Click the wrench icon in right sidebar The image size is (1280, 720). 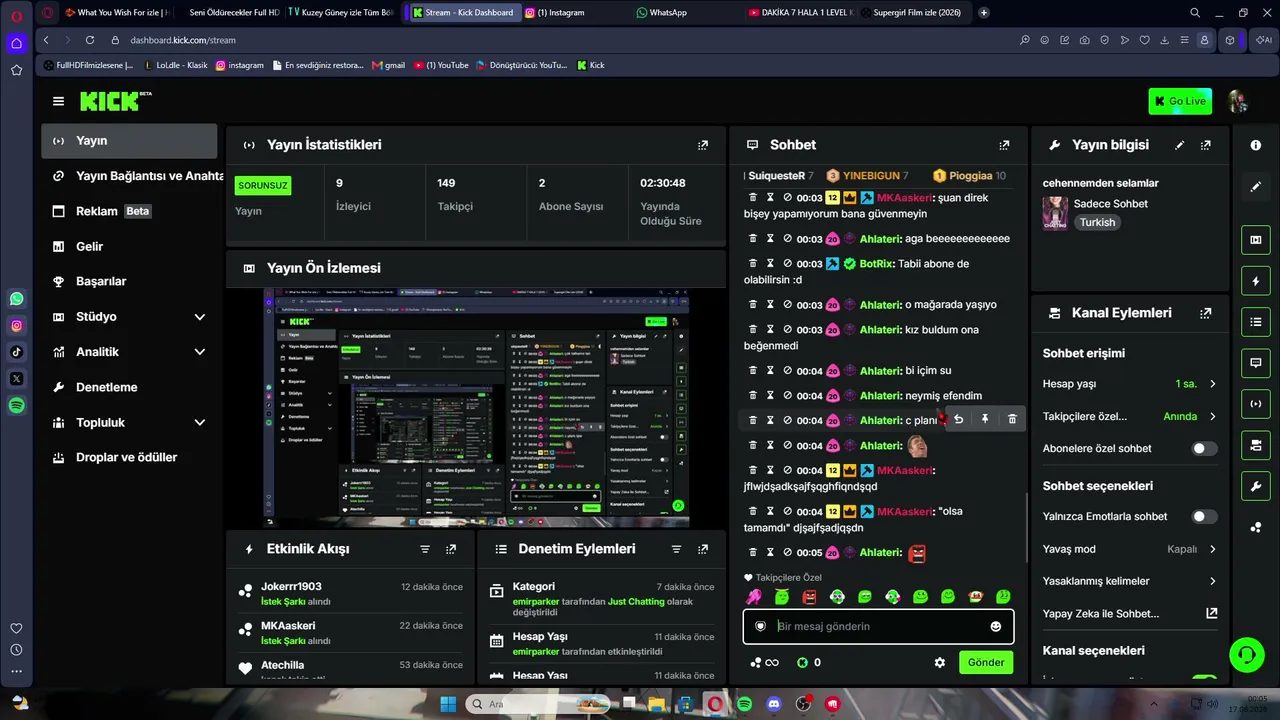1256,486
